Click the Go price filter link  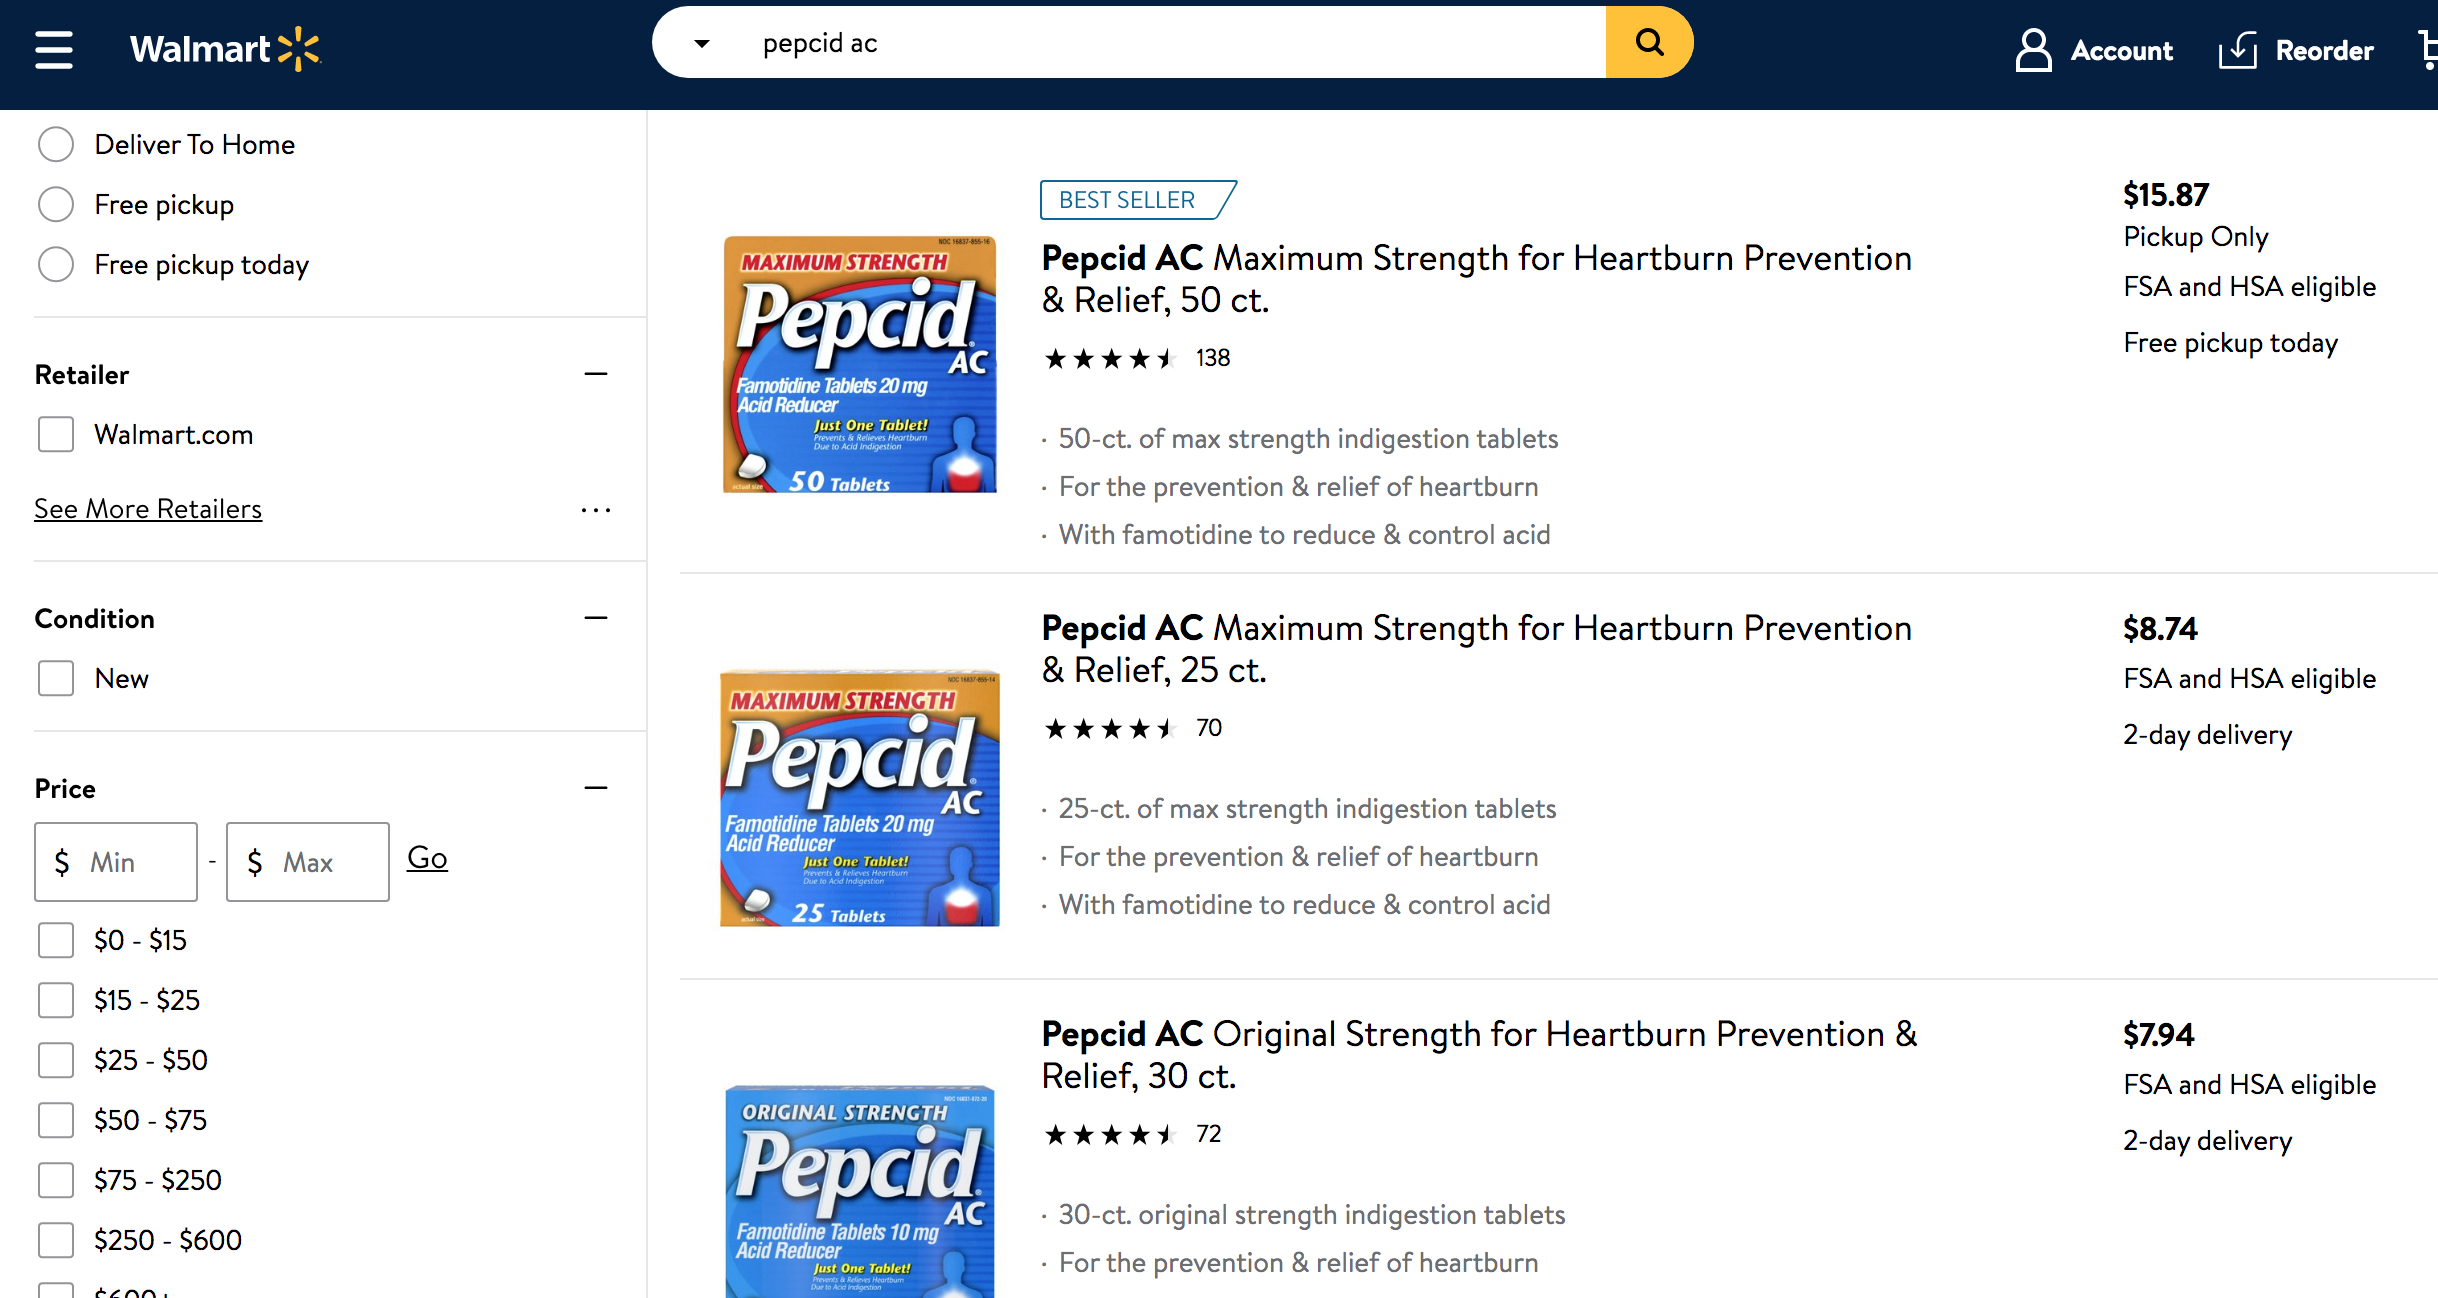click(x=427, y=858)
